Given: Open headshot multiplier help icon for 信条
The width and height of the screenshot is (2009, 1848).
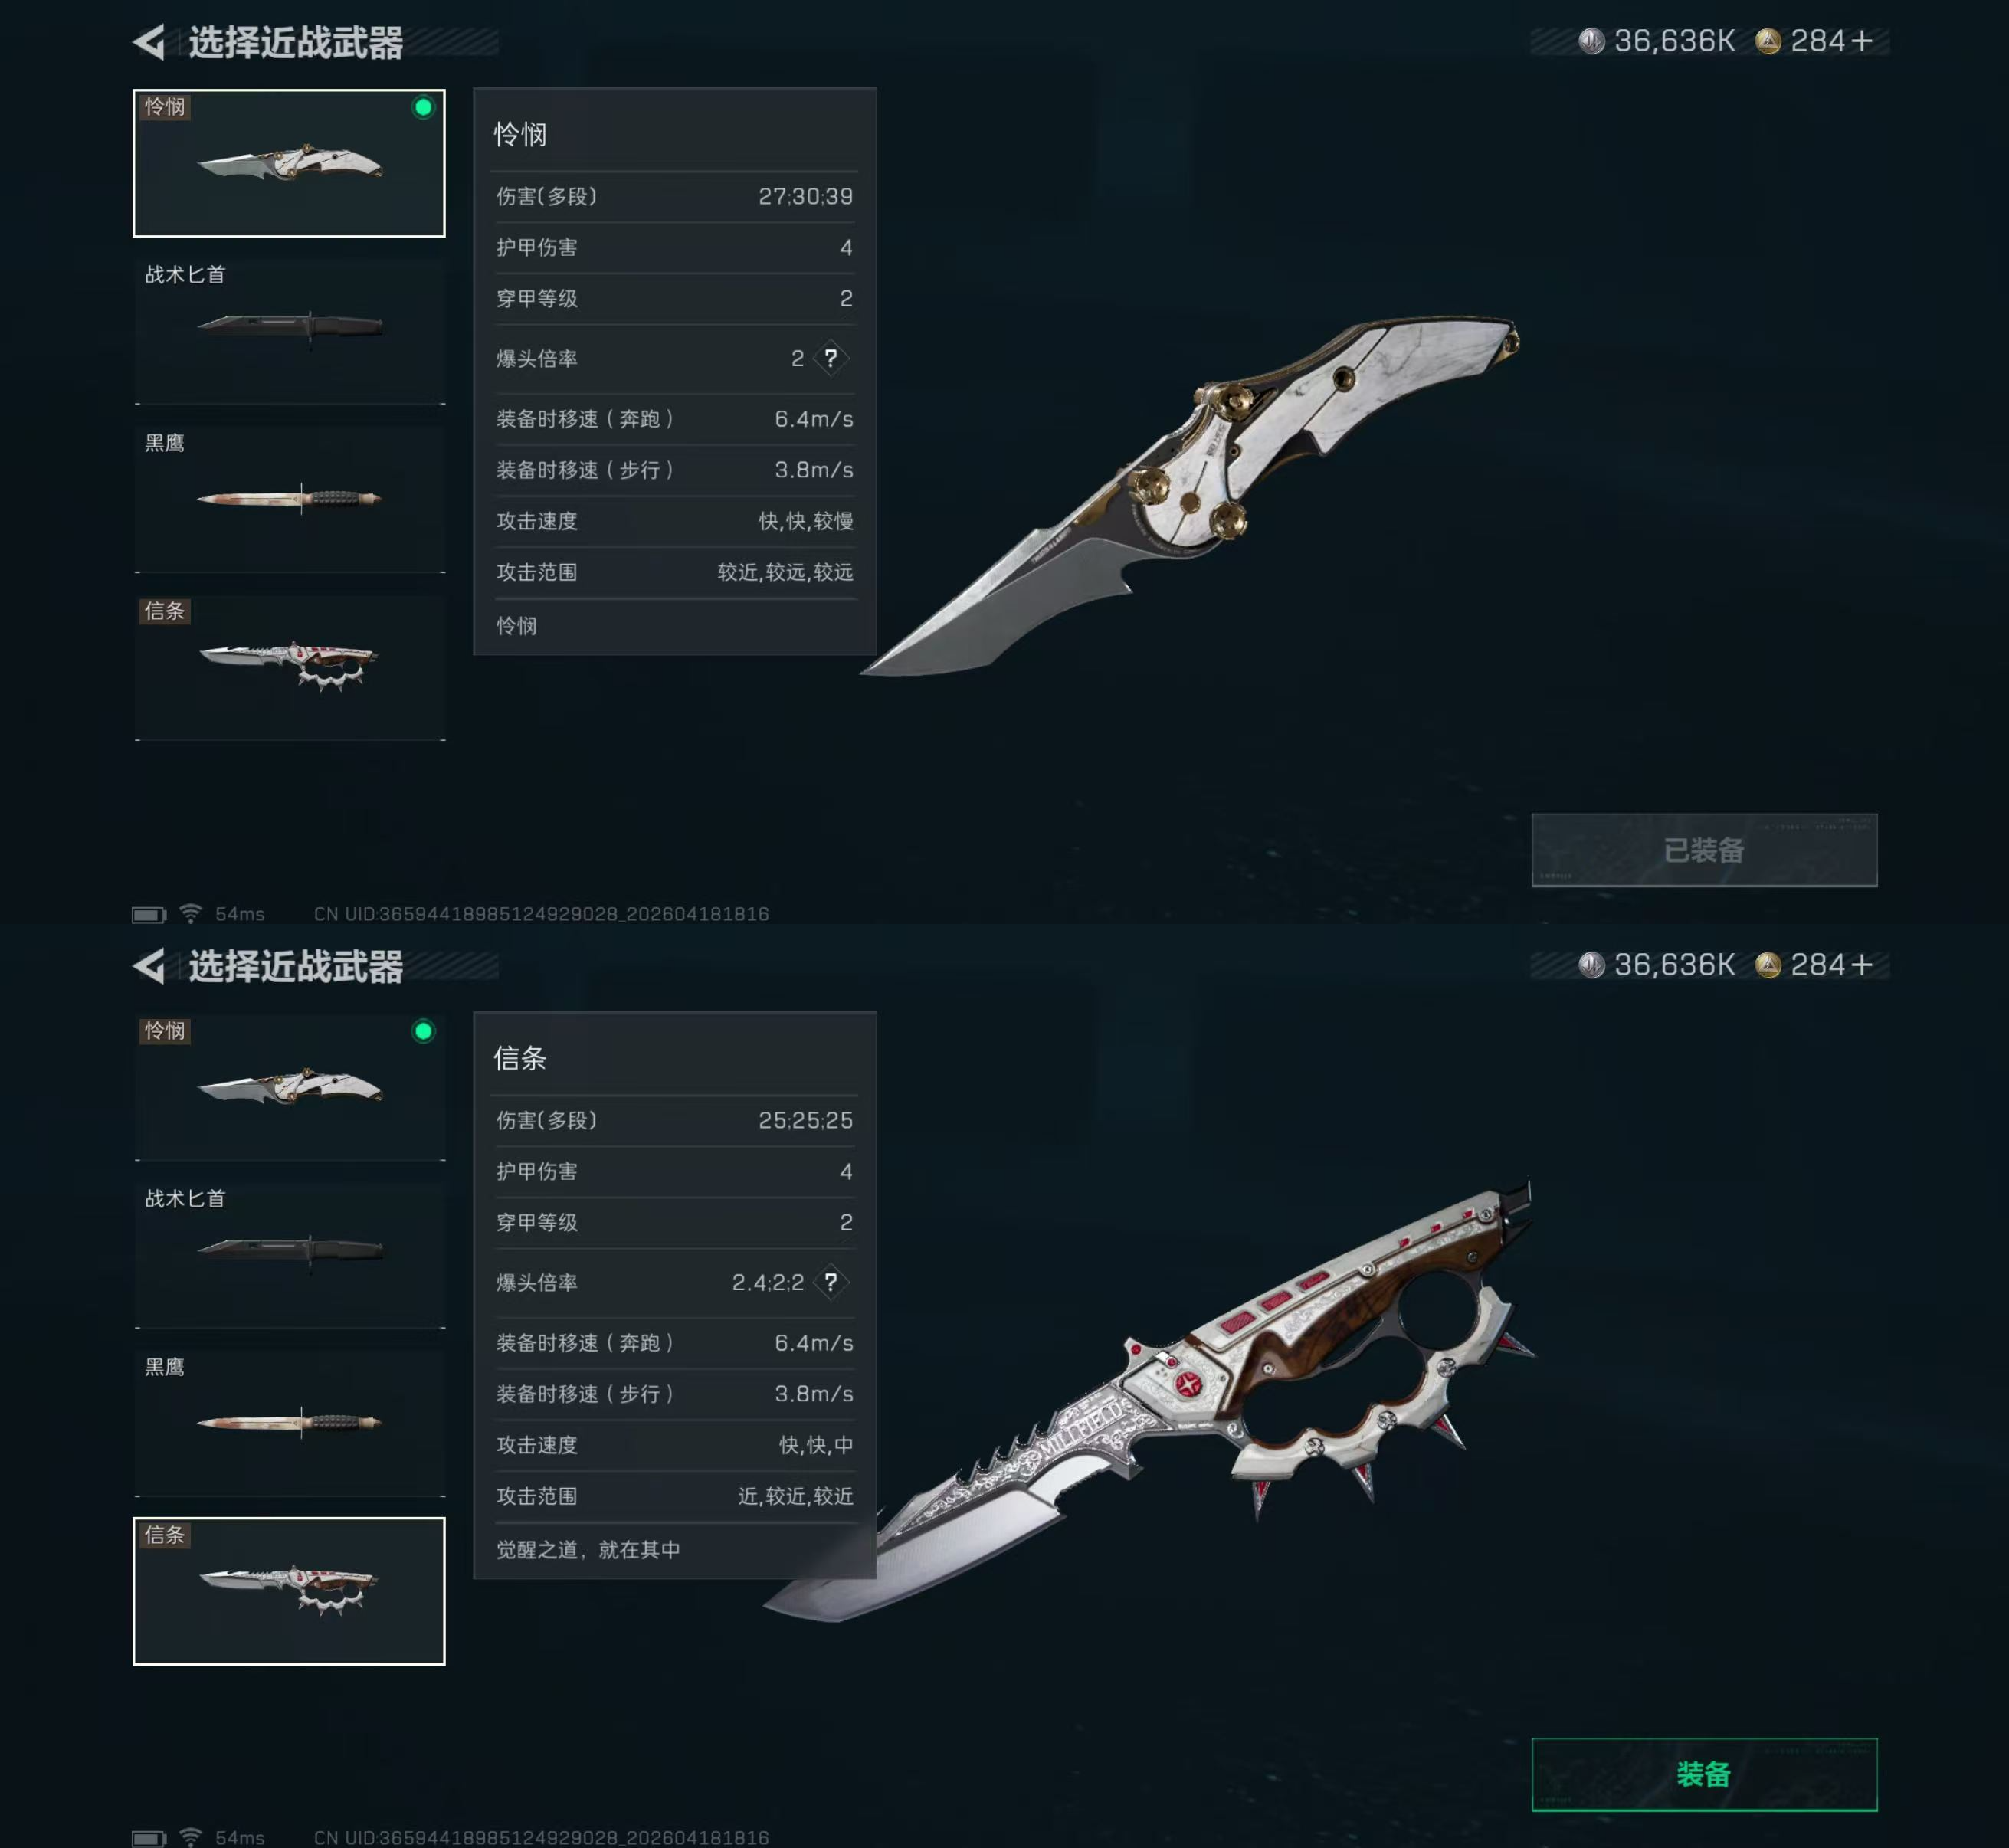Looking at the screenshot, I should [830, 1282].
